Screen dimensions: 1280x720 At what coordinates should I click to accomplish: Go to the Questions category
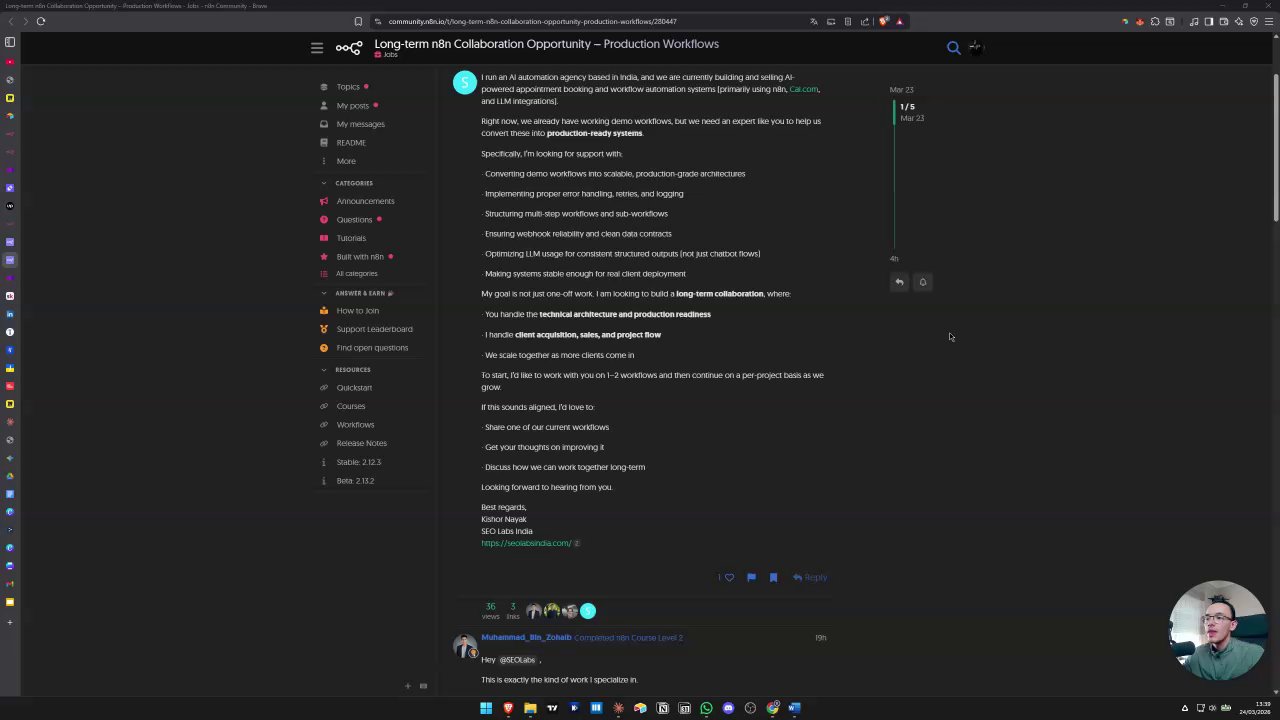[354, 219]
